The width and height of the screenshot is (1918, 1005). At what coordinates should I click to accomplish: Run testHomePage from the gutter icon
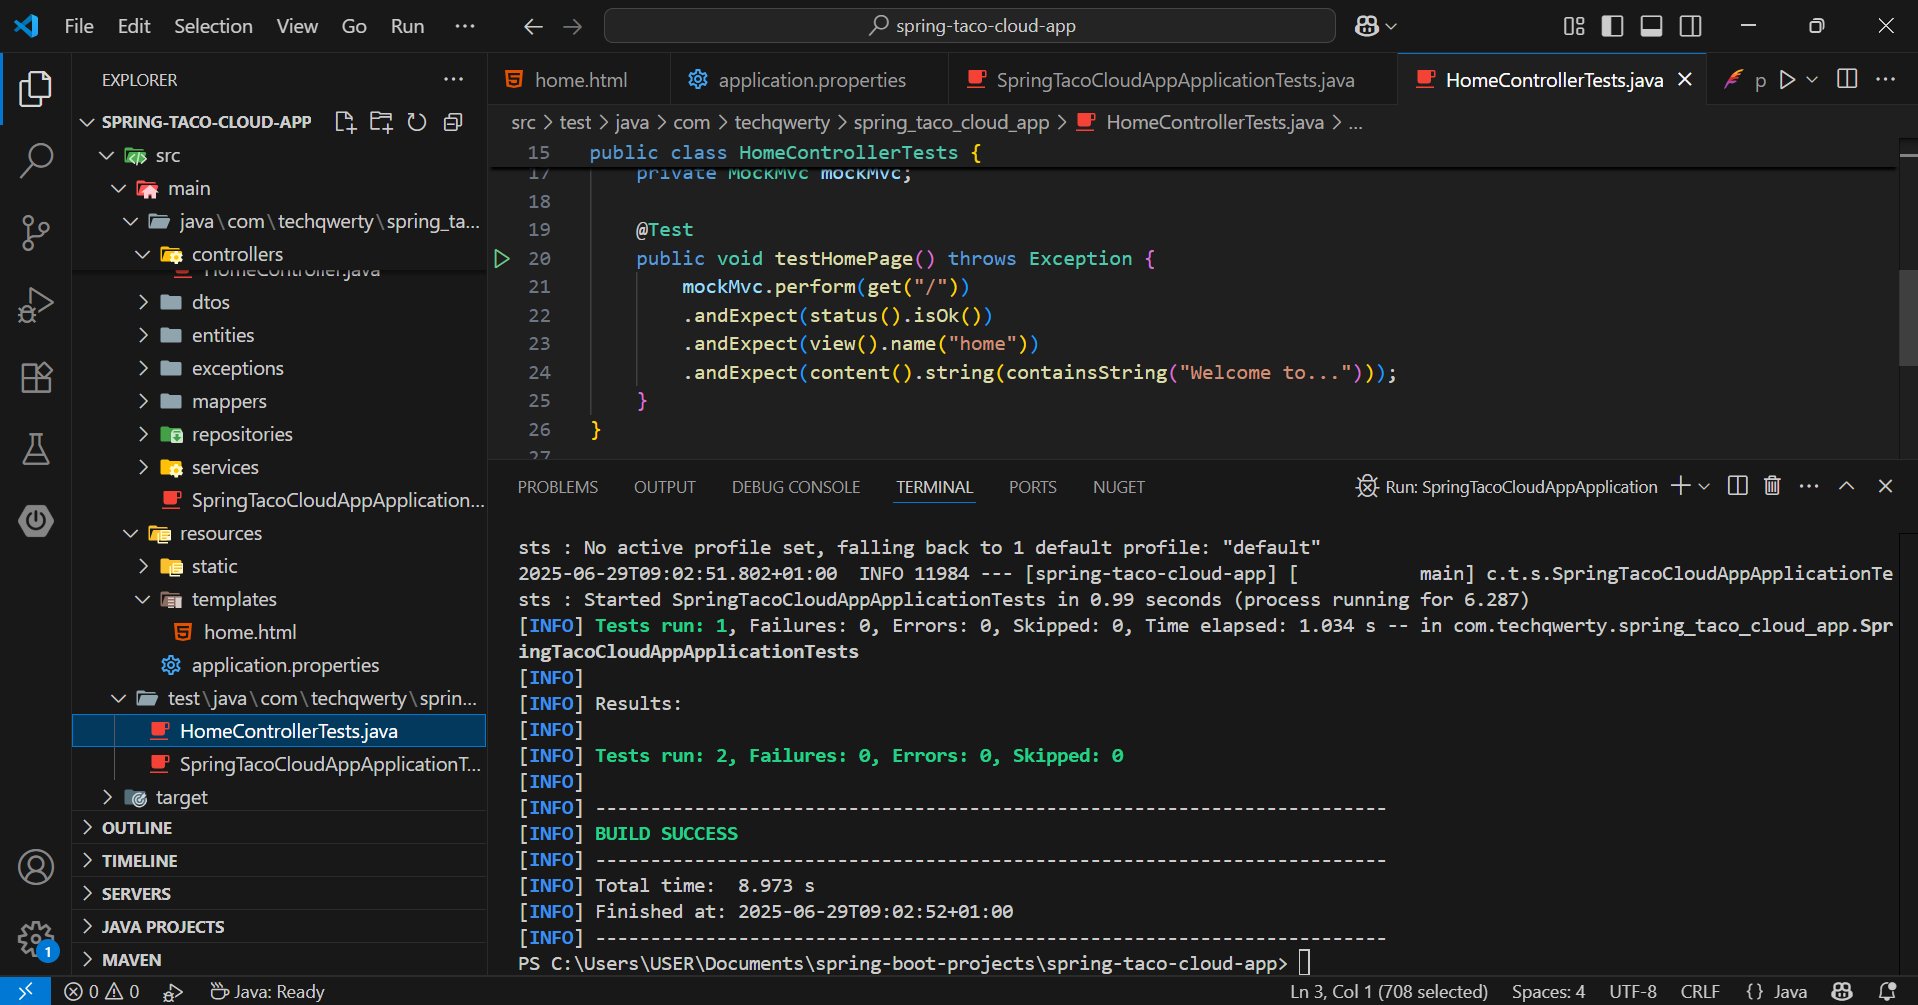(502, 259)
